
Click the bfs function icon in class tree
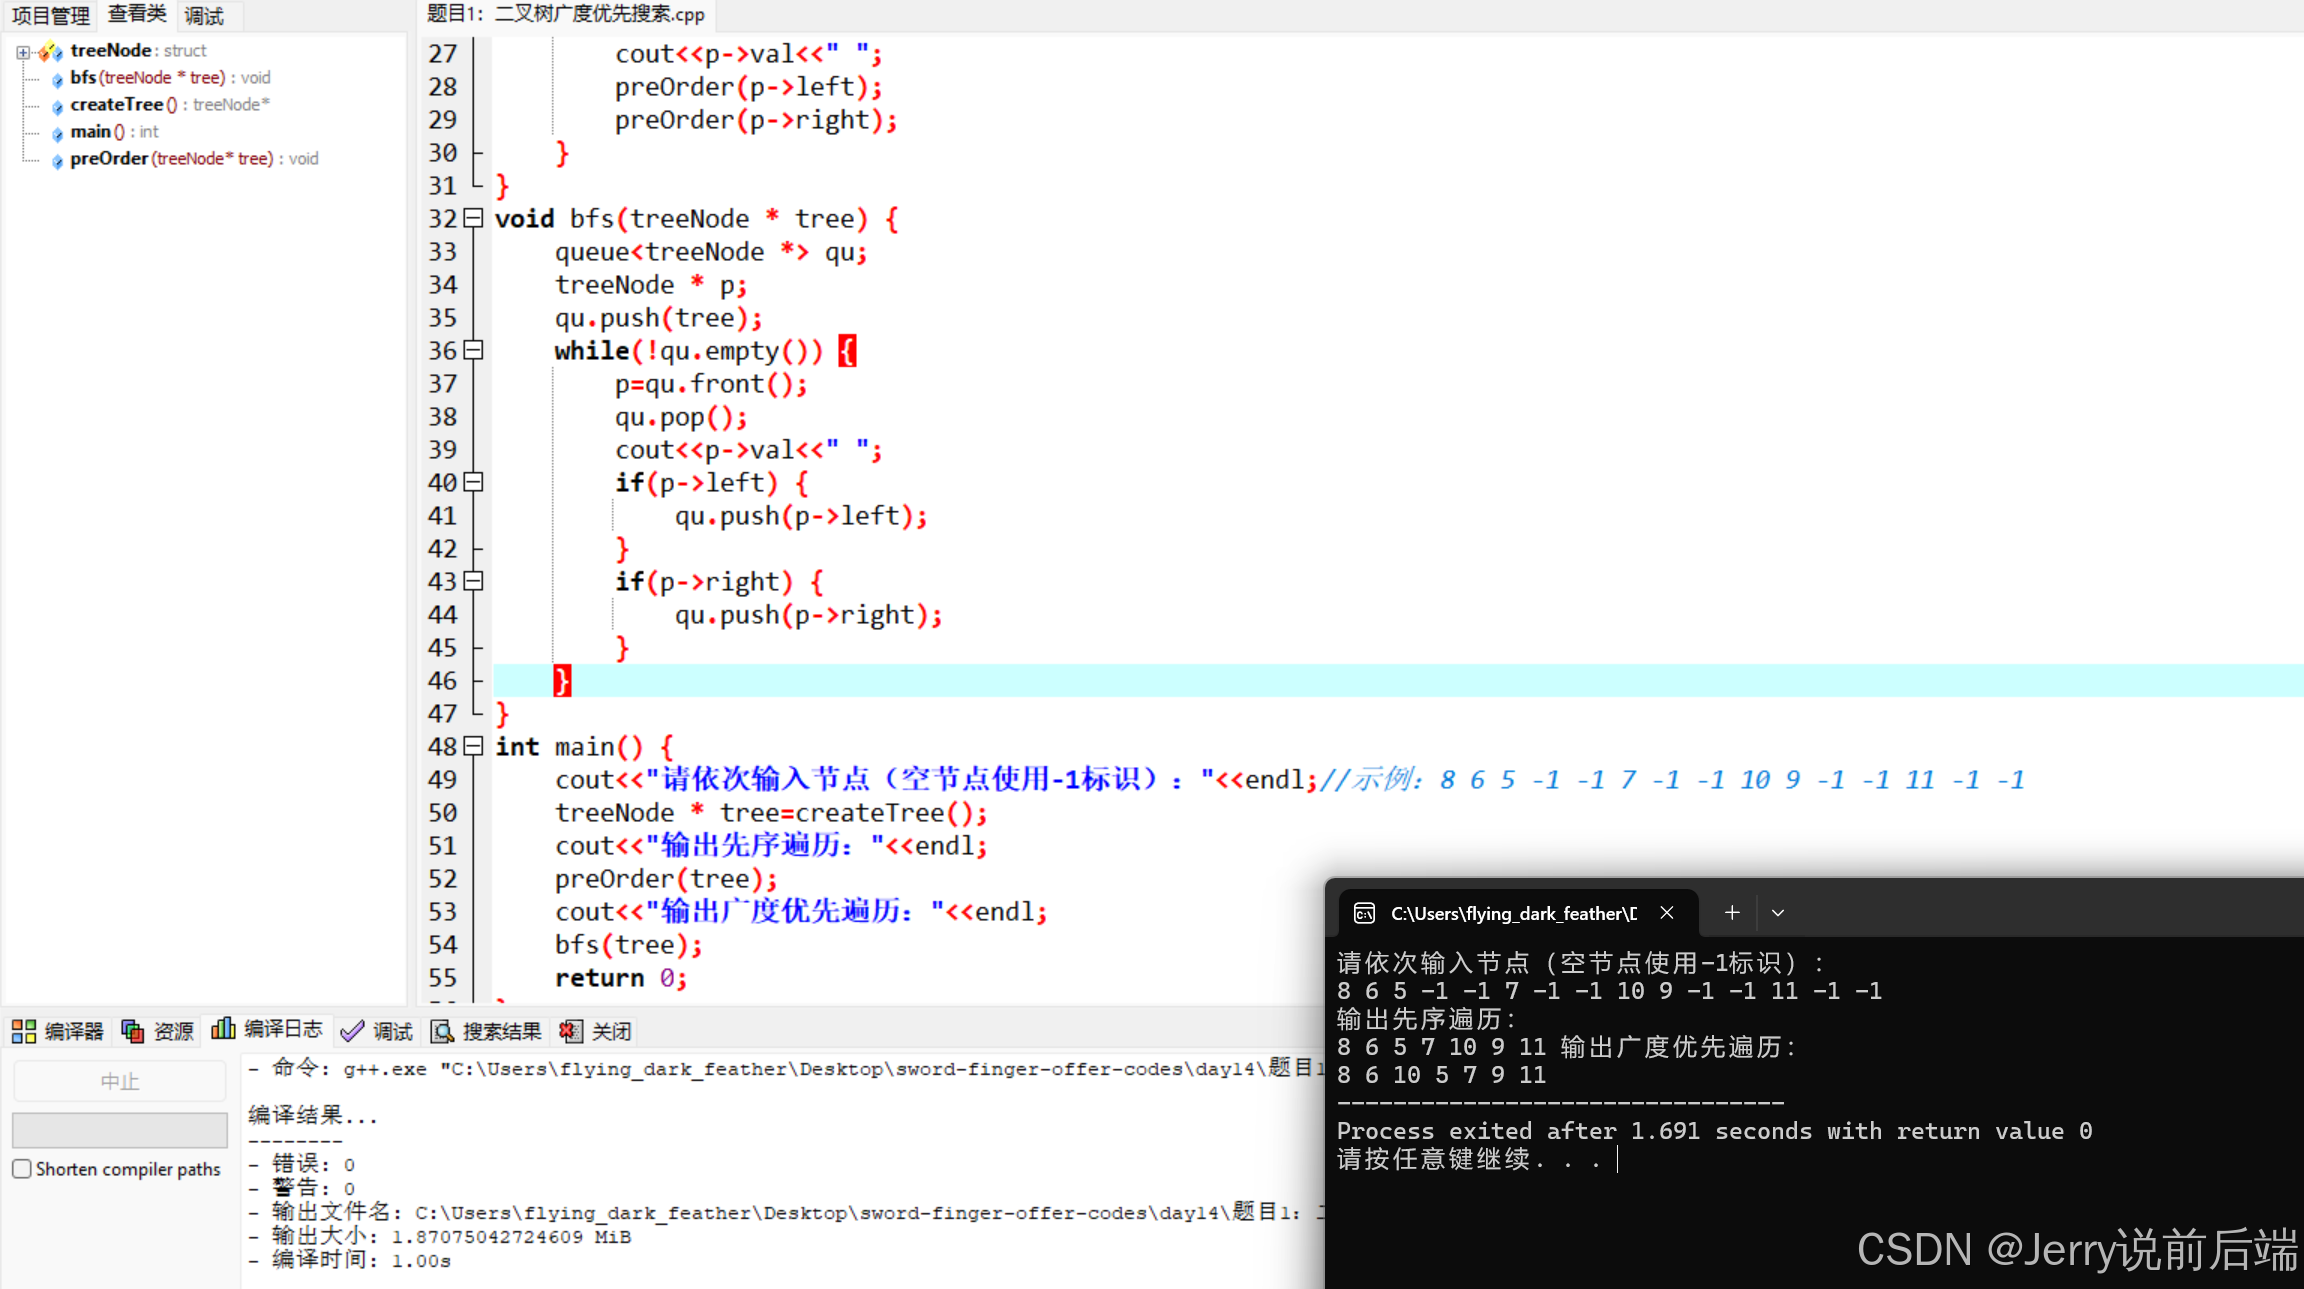click(57, 79)
